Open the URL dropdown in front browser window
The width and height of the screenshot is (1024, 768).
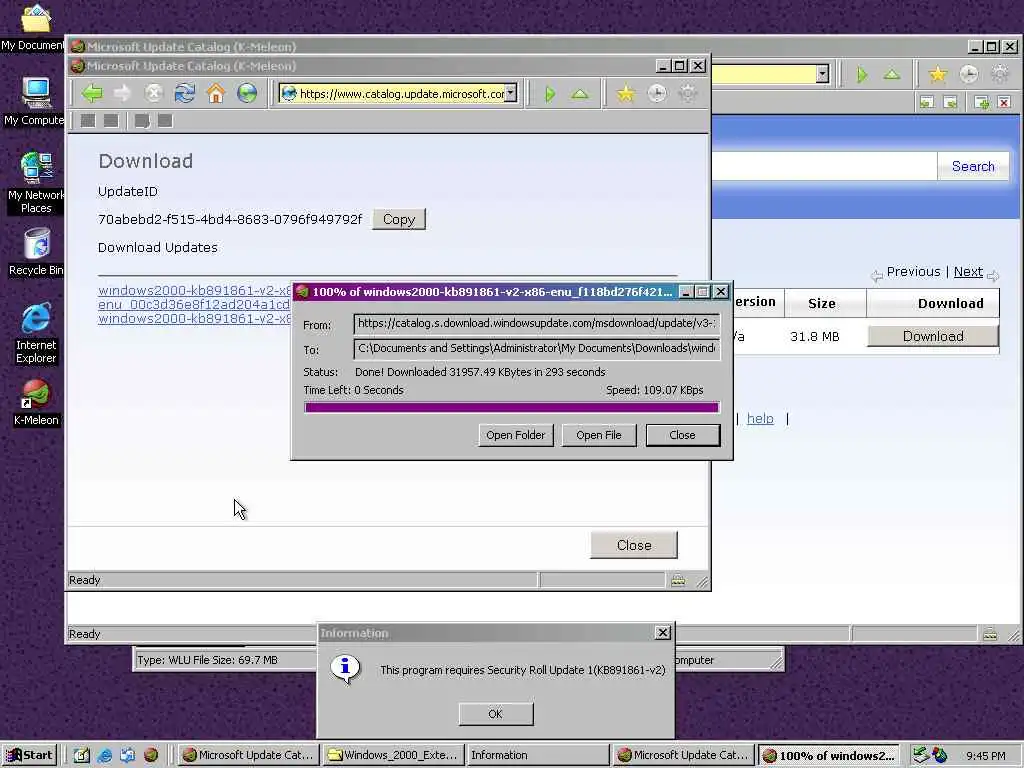coord(511,93)
